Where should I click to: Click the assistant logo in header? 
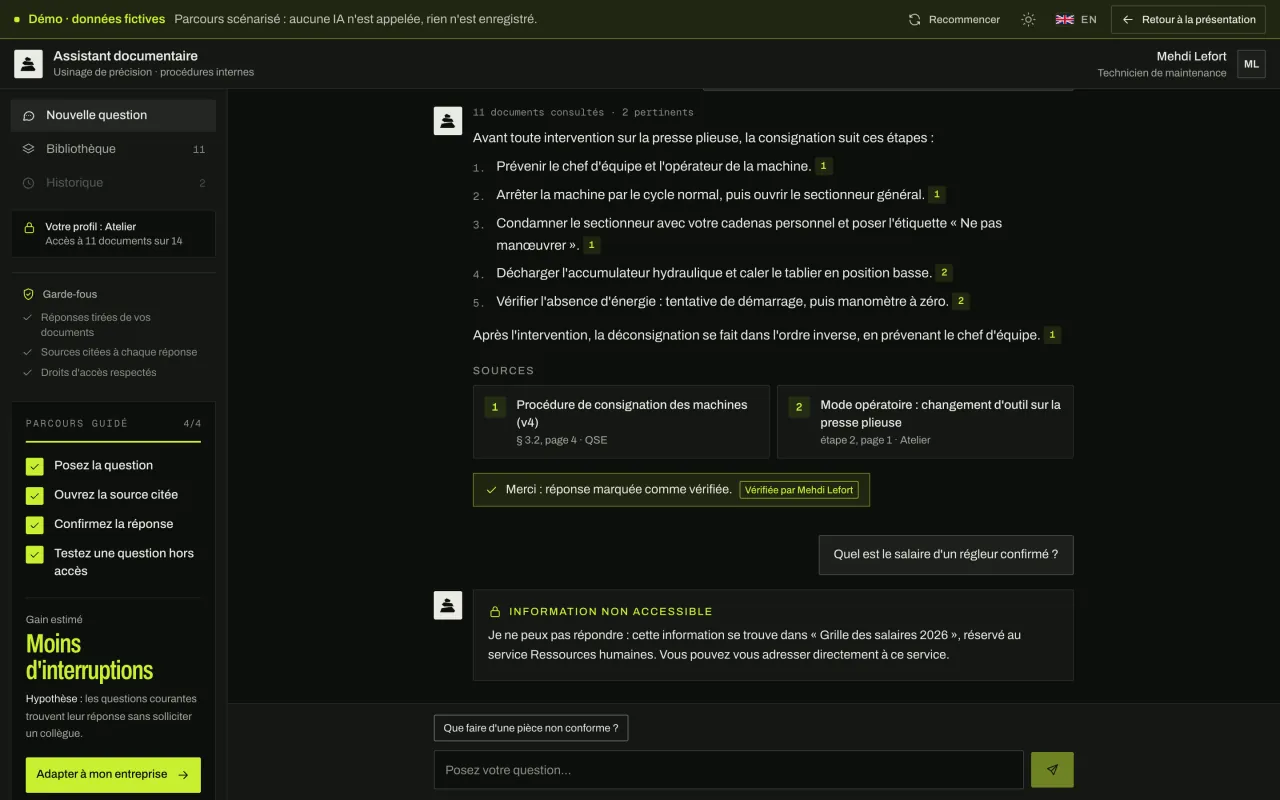pos(28,64)
